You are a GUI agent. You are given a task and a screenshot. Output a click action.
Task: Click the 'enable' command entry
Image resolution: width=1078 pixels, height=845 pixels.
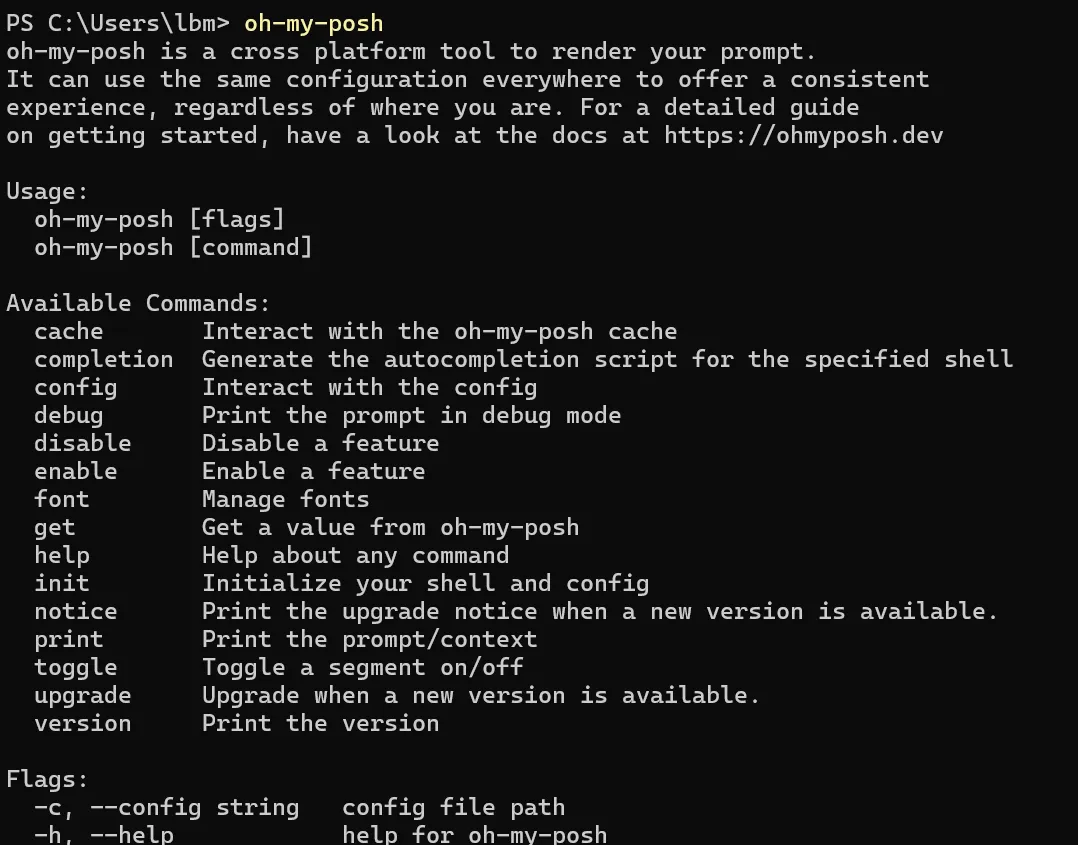point(76,471)
